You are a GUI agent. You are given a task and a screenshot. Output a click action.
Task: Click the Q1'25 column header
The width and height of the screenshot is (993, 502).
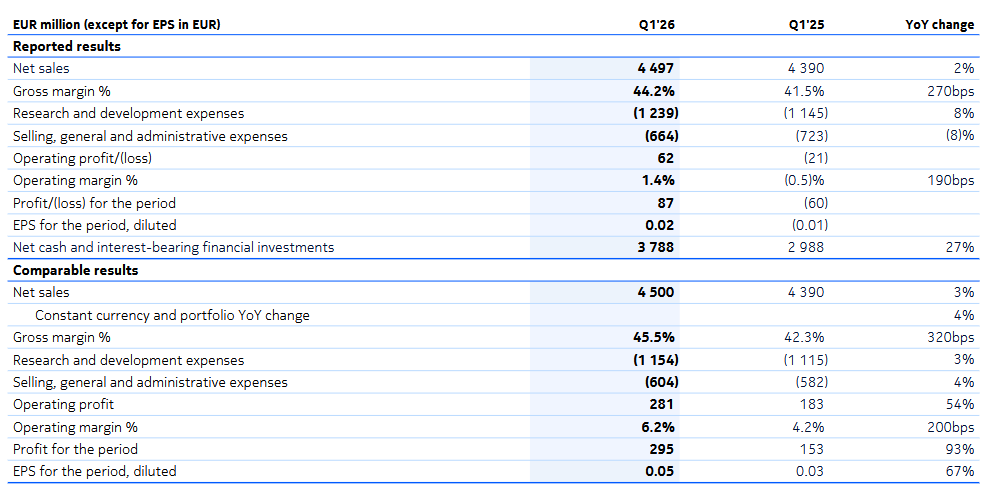coord(806,24)
